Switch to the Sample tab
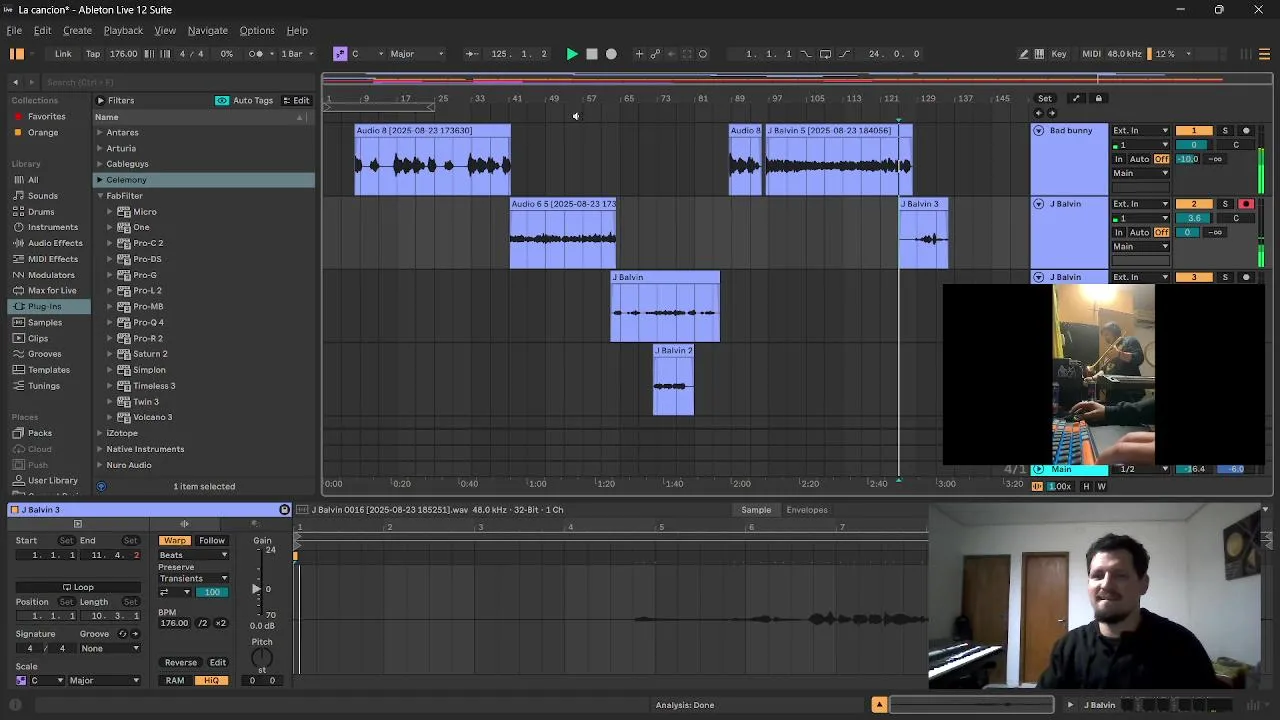1280x720 pixels. coord(756,510)
